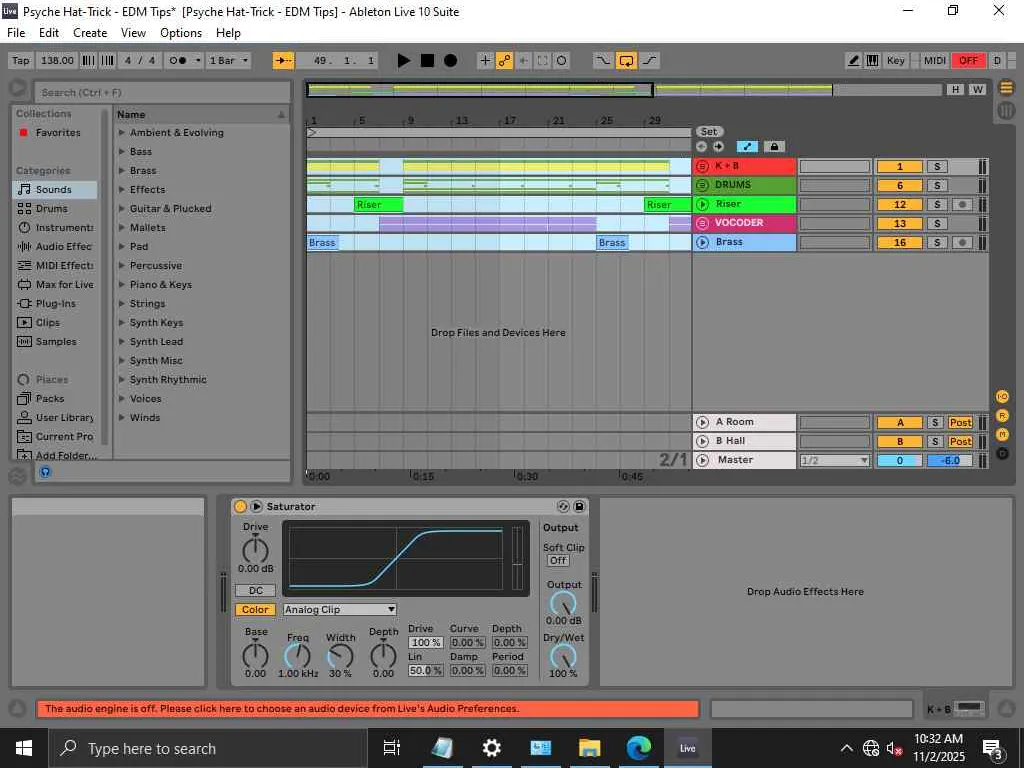Arm the Brass track for recording
The height and width of the screenshot is (768, 1024).
coord(961,242)
